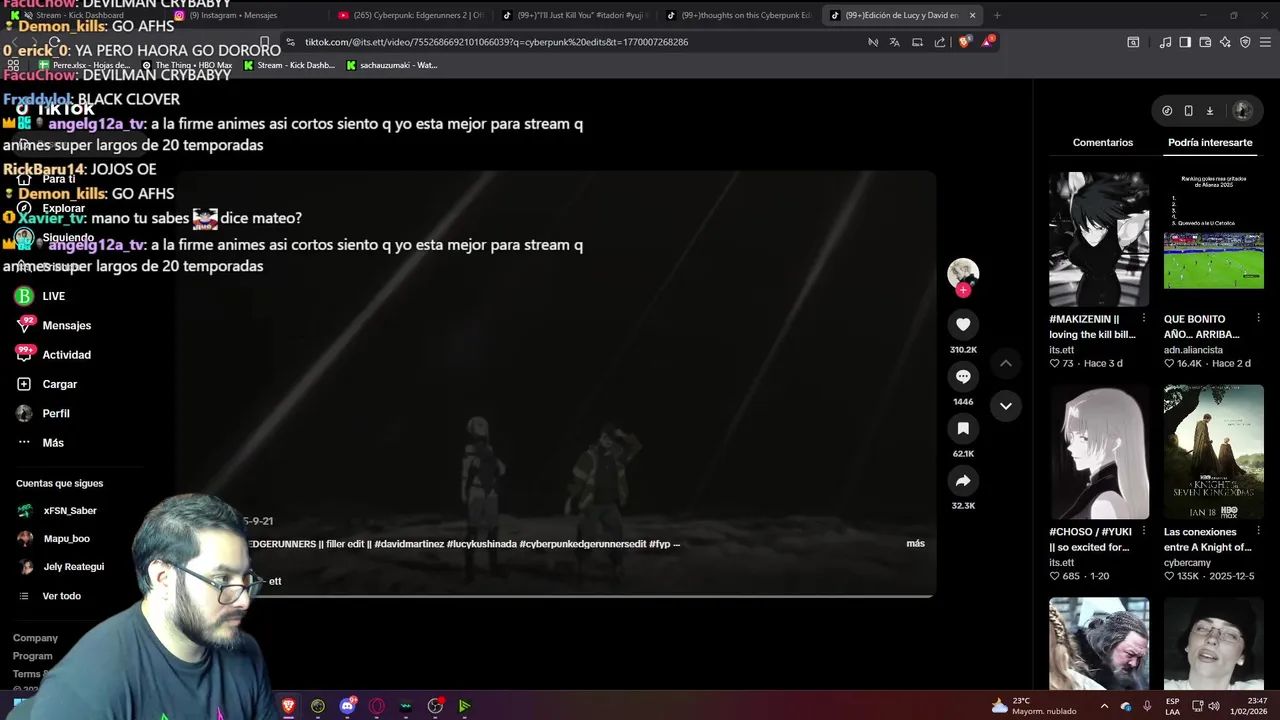
Task: Open Cargar upload page
Action: click(x=47, y=384)
